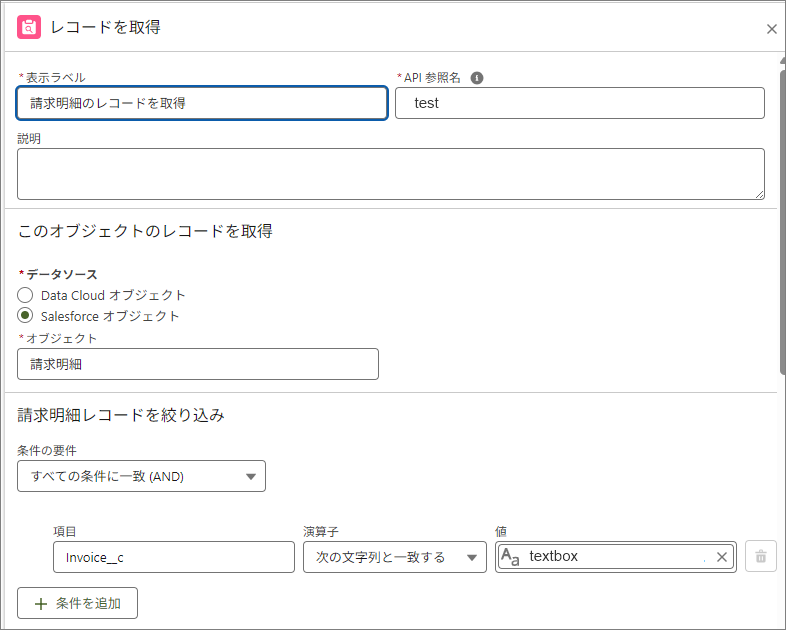The width and height of the screenshot is (786, 630).
Task: Click the textbox pill in the 値 field
Action: click(600, 557)
